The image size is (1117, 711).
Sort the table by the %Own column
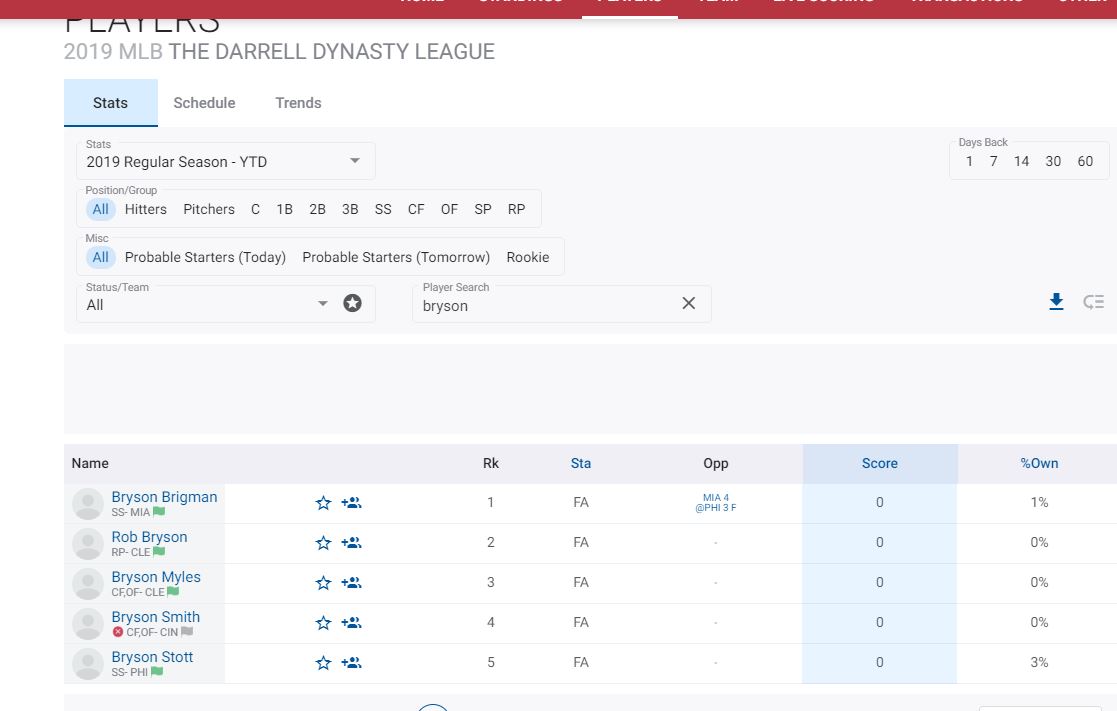click(1038, 463)
